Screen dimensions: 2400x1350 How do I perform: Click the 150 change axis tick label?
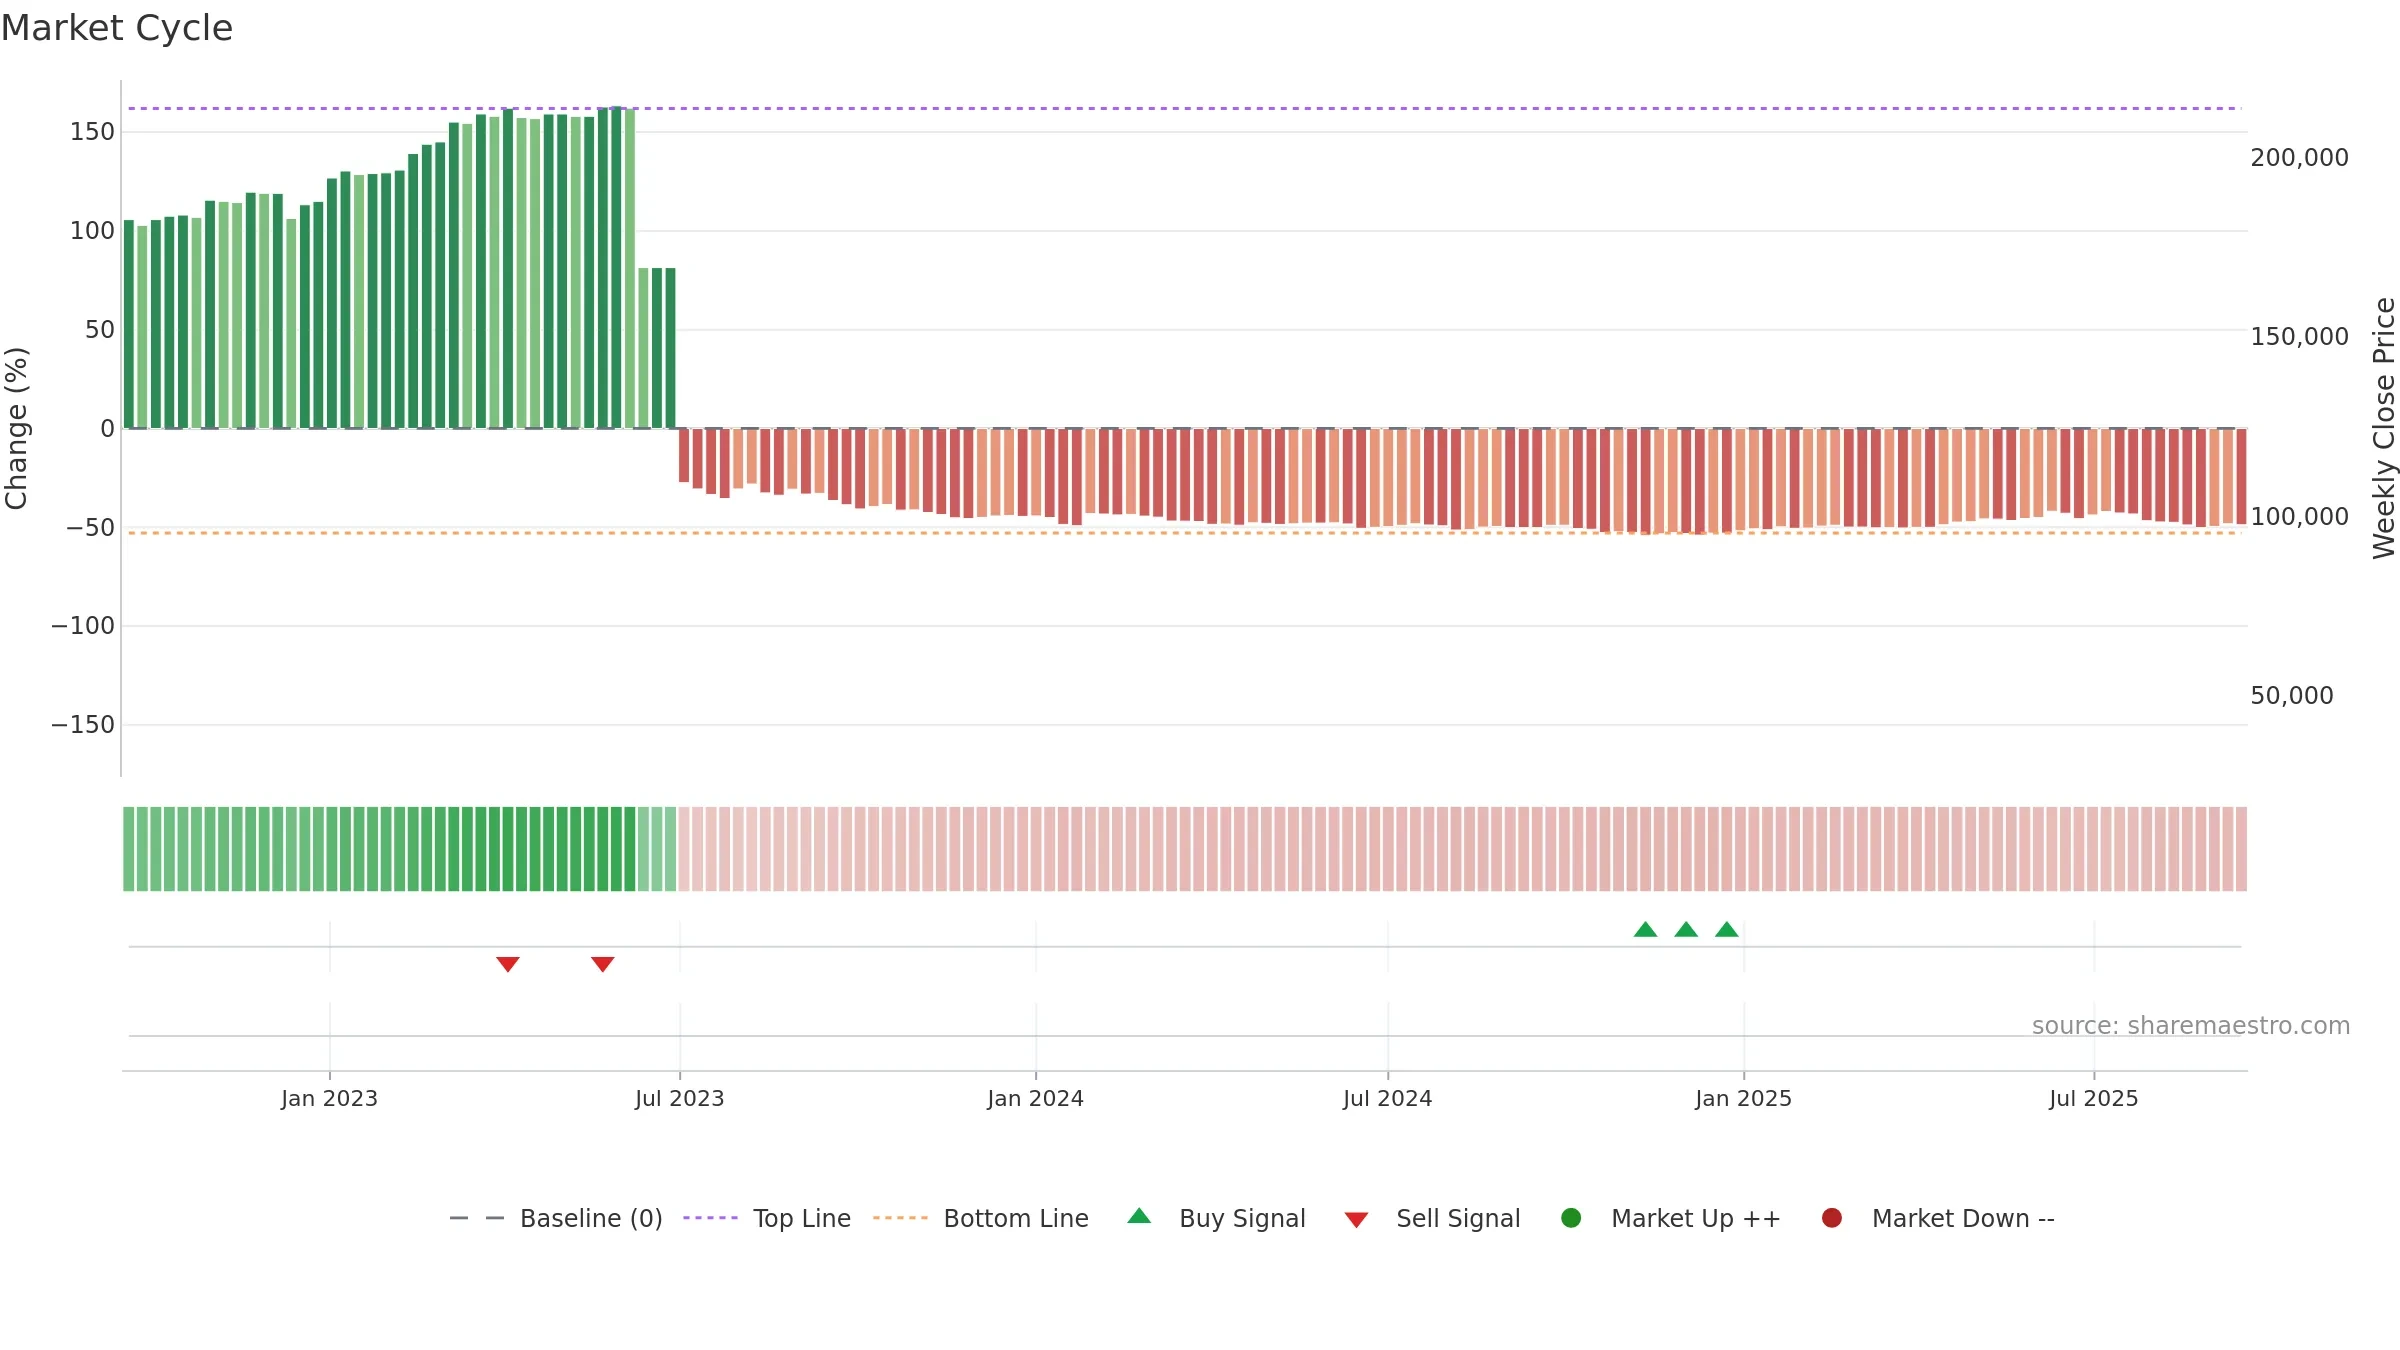(92, 132)
